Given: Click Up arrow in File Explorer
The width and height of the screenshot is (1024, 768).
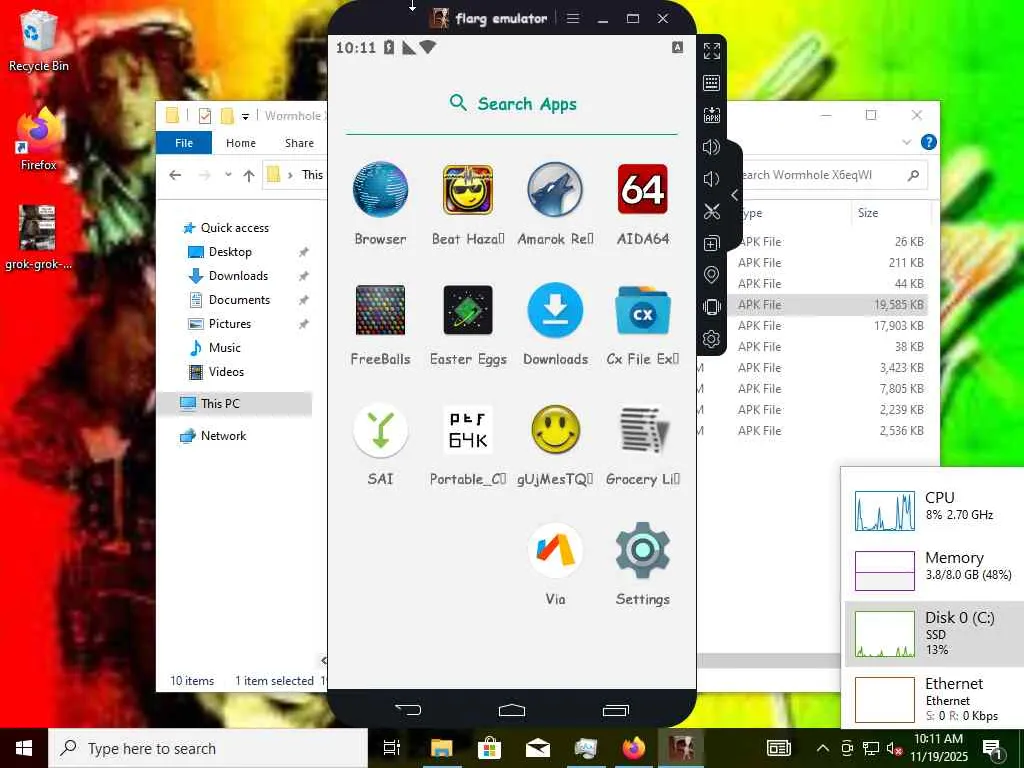Looking at the screenshot, I should [x=249, y=175].
